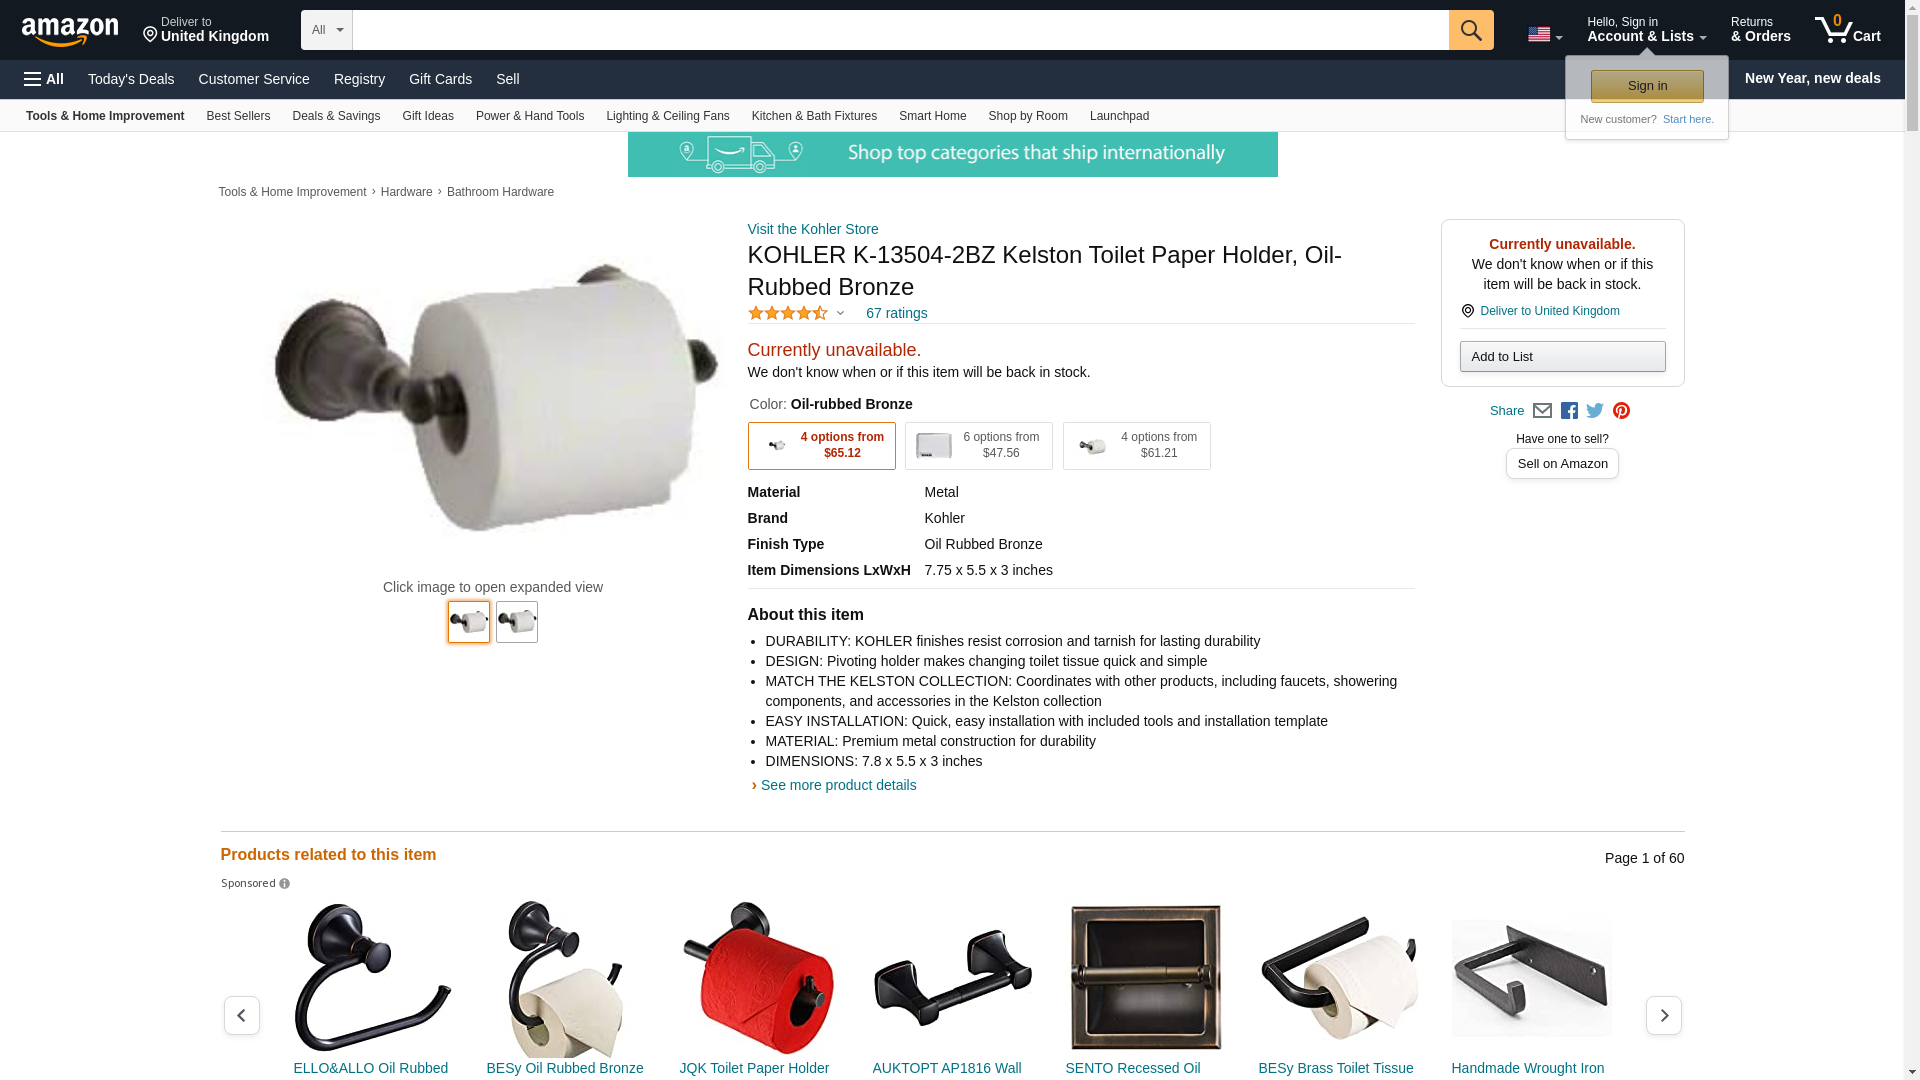Click the magnifying glass search button
Viewport: 1920px width, 1080px height.
tap(1471, 30)
